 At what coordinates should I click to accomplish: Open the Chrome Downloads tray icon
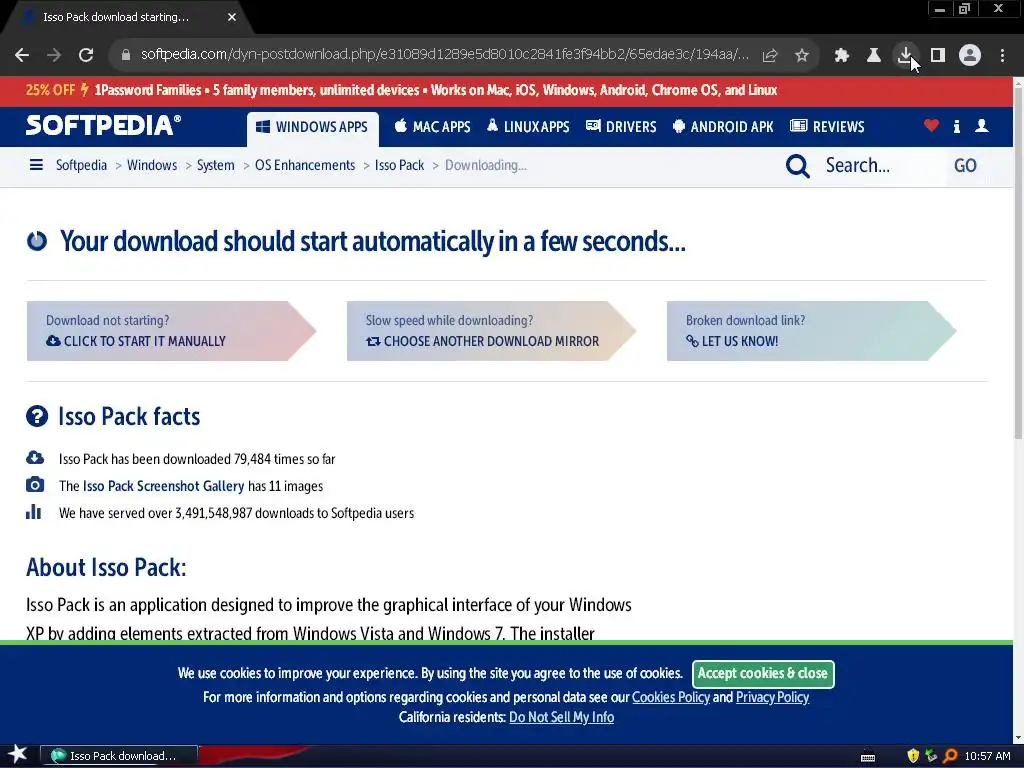tap(905, 55)
